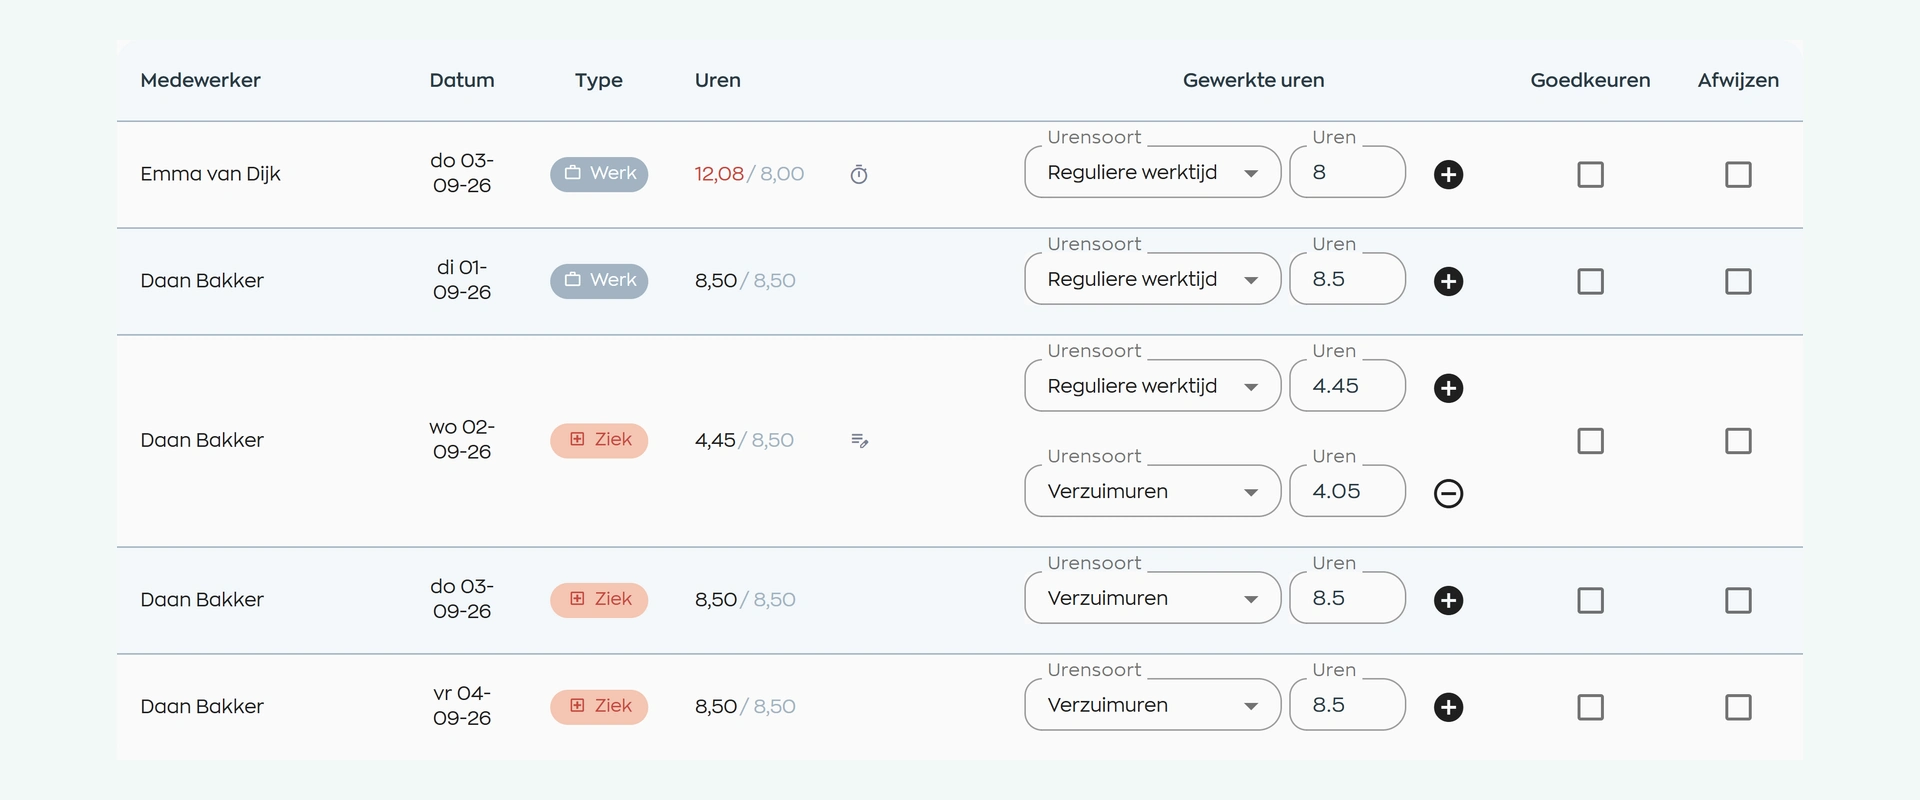1920x800 pixels.
Task: Remove the Verzuimuren 4.05 line with the minus icon
Action: pos(1448,493)
